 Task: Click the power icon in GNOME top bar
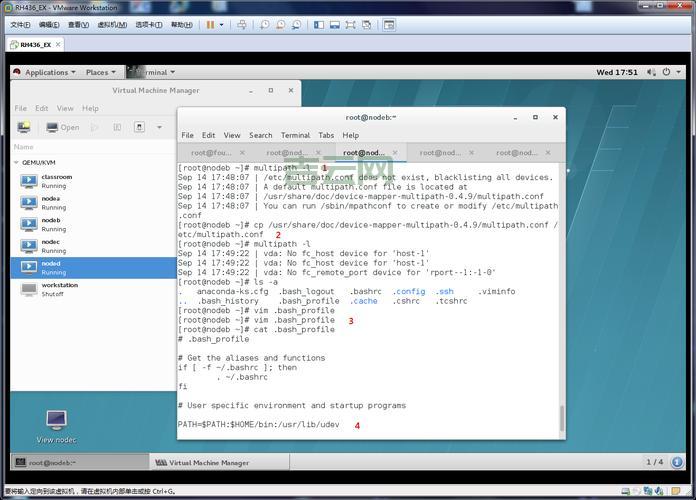tap(682, 72)
